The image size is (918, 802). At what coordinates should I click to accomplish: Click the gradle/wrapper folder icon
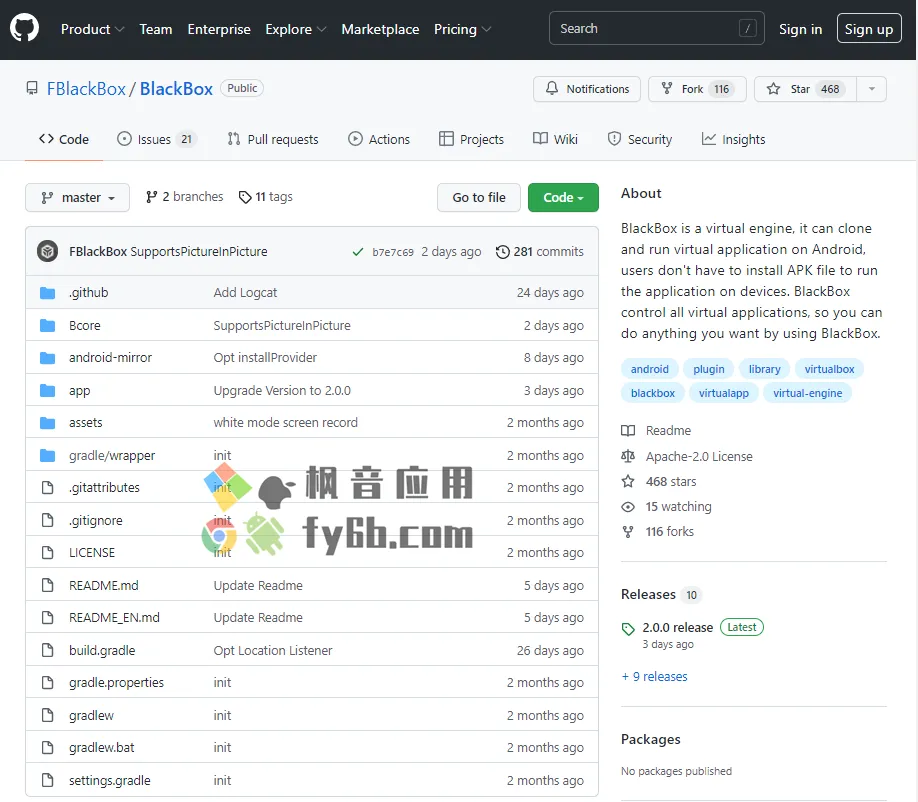click(x=47, y=455)
